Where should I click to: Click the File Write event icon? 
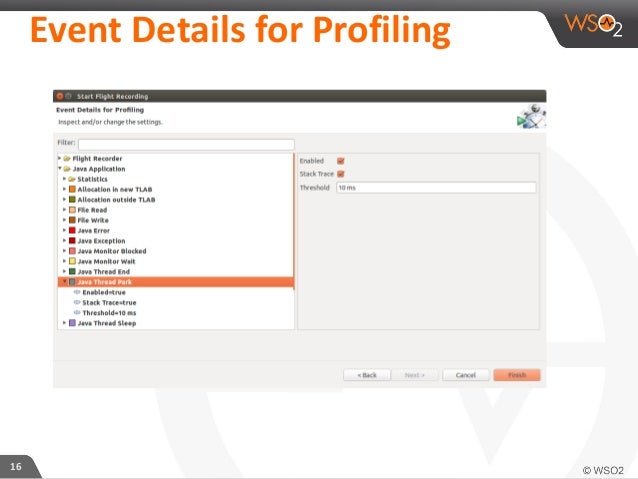click(72, 220)
